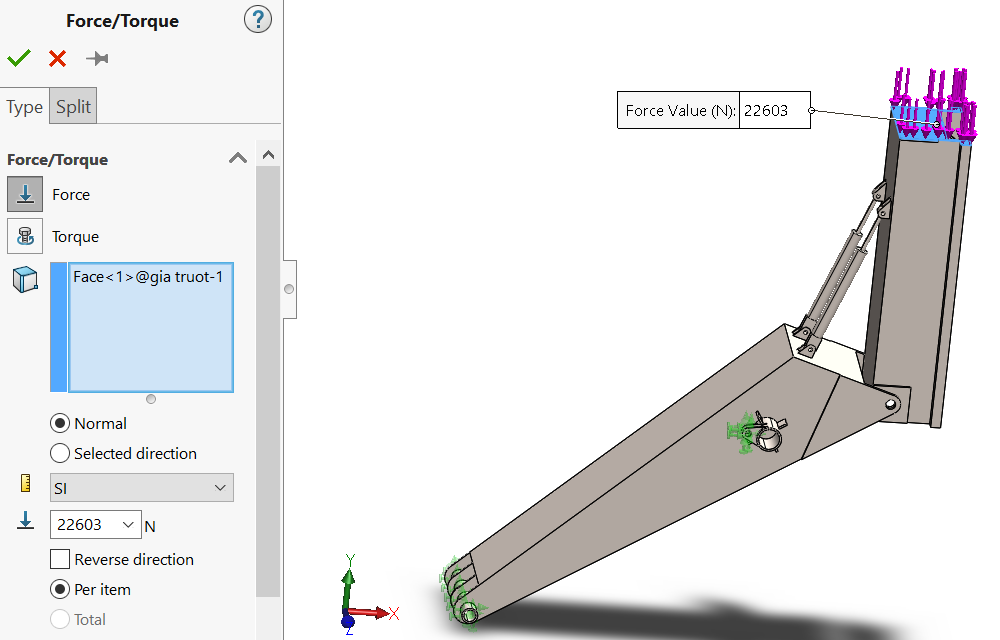Viewport: 1000px width, 640px height.
Task: Click the pushpin keep-visible icon
Action: [97, 59]
